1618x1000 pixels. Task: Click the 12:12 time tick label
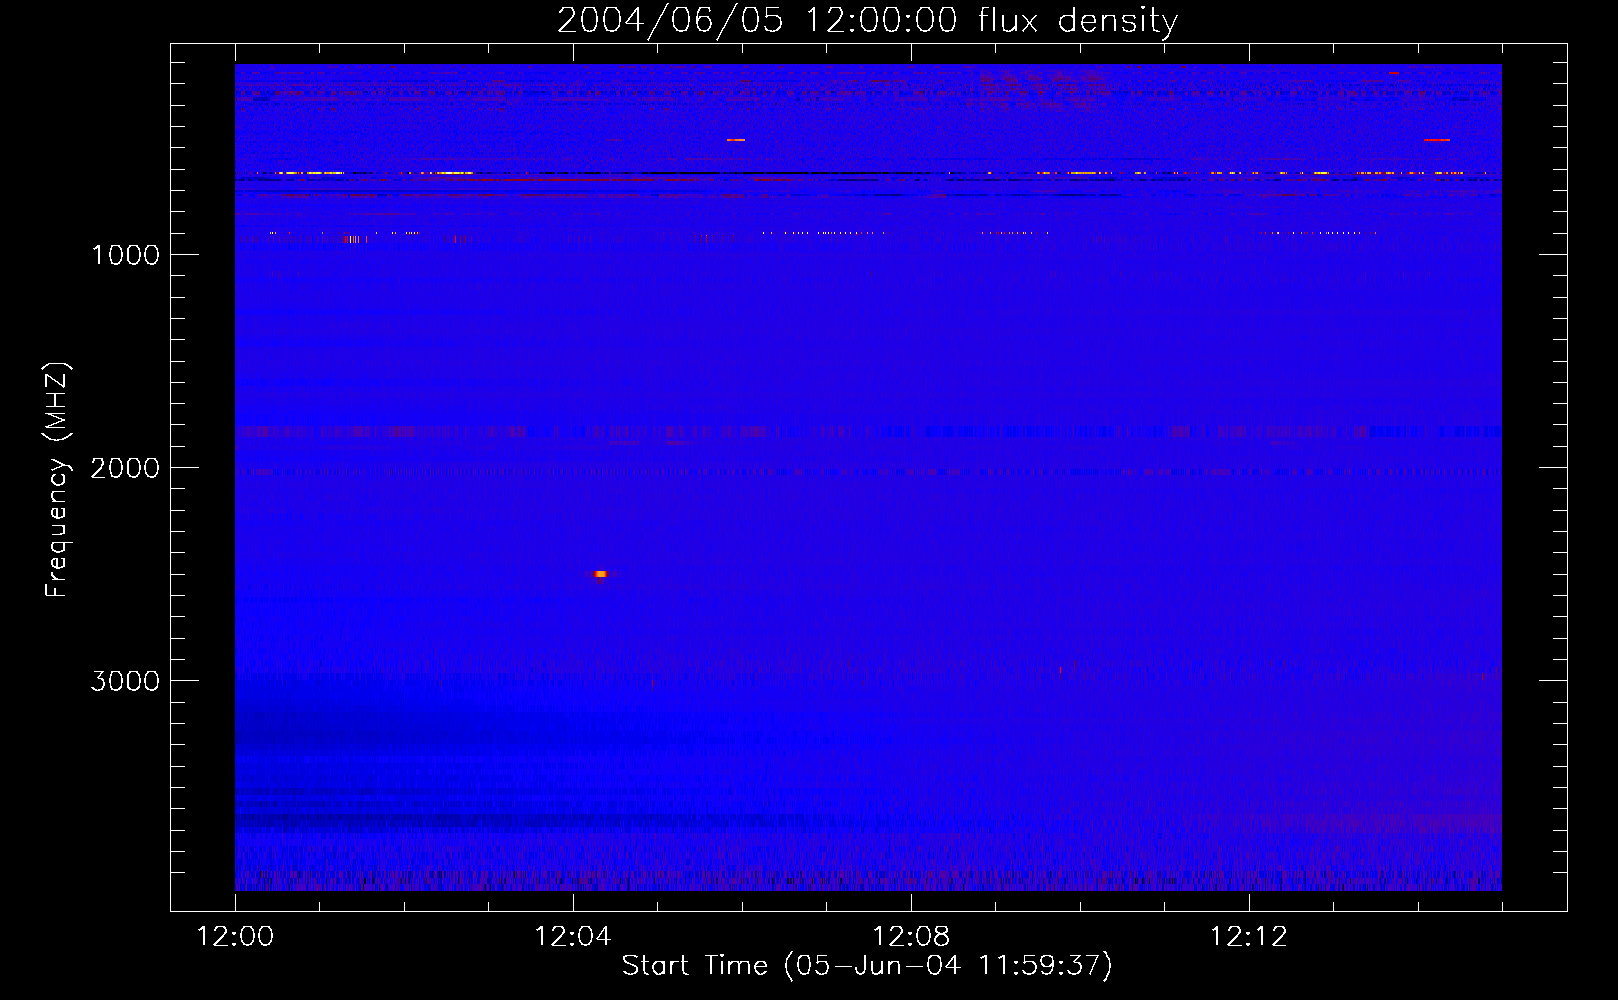(x=1249, y=937)
